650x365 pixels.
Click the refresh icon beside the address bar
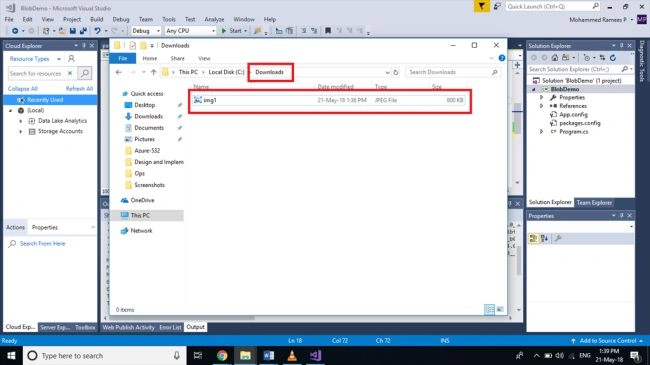(396, 72)
